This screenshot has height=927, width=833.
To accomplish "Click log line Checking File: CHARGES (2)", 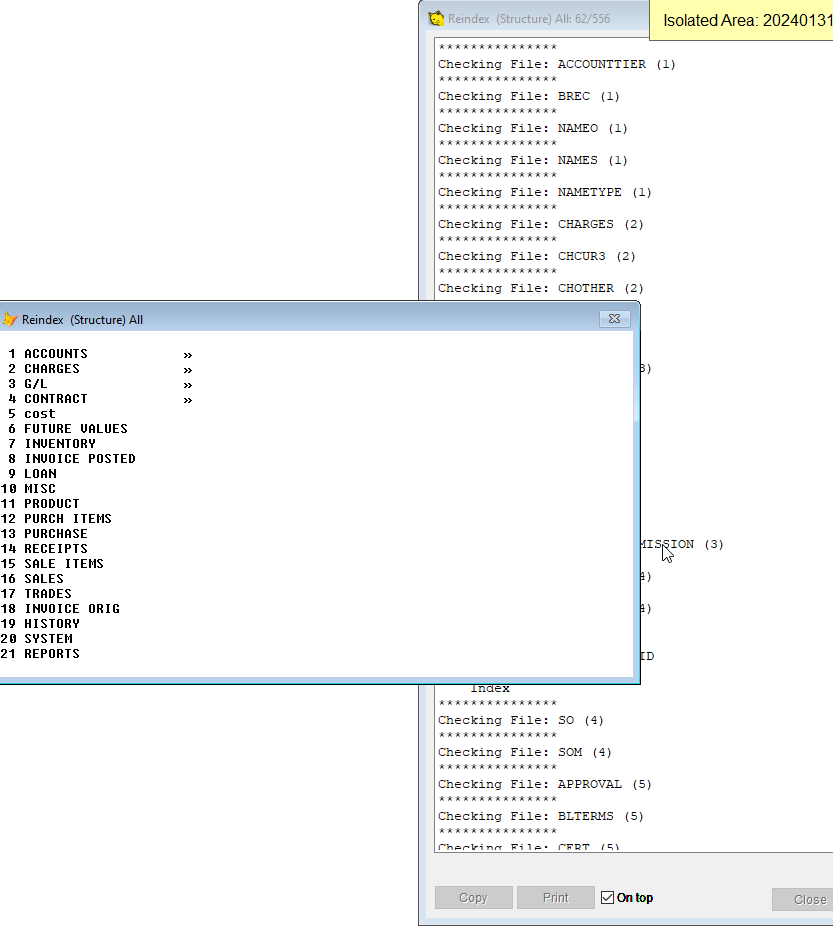I will coord(540,224).
